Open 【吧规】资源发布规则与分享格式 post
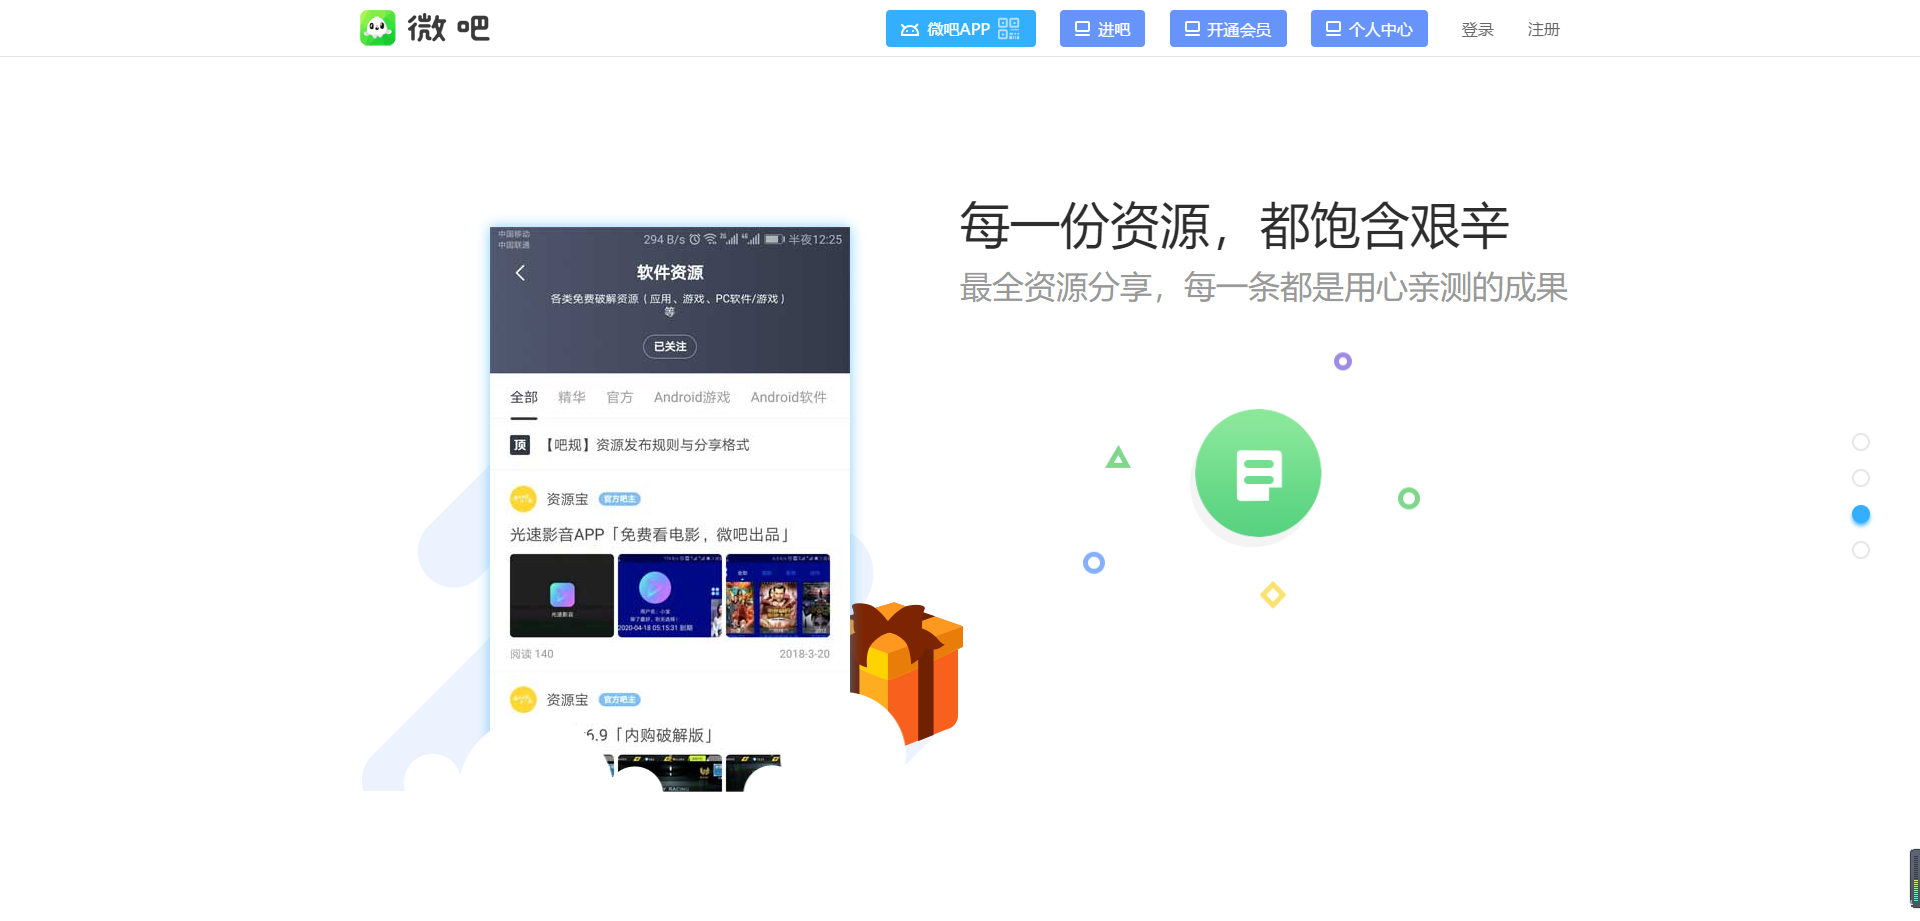 tap(647, 445)
